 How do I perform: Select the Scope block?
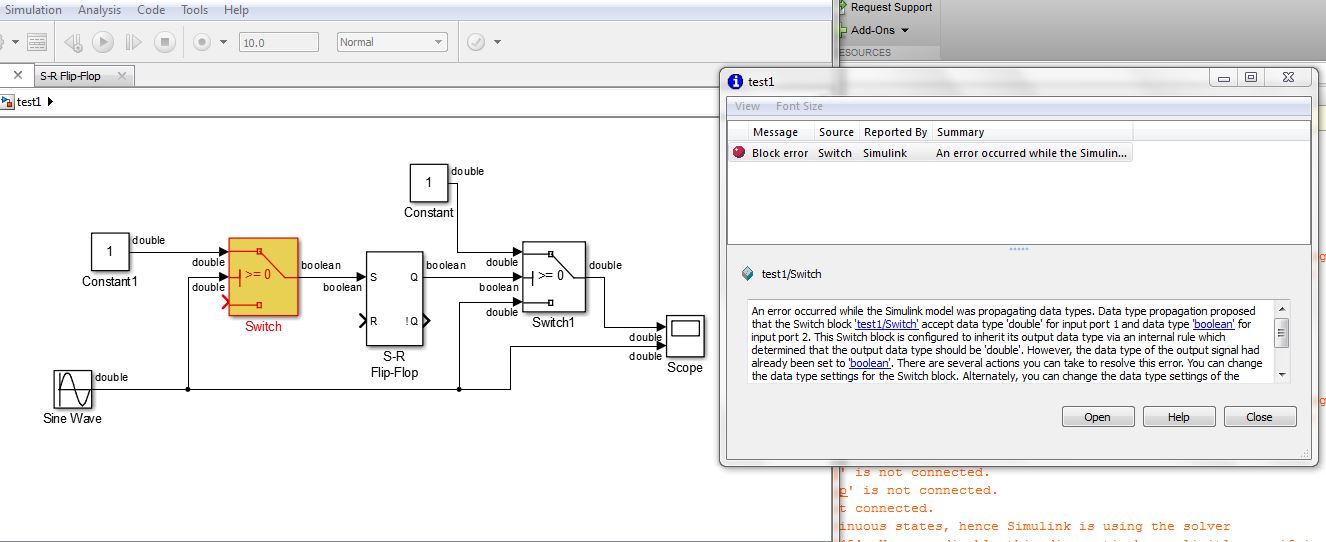(685, 335)
